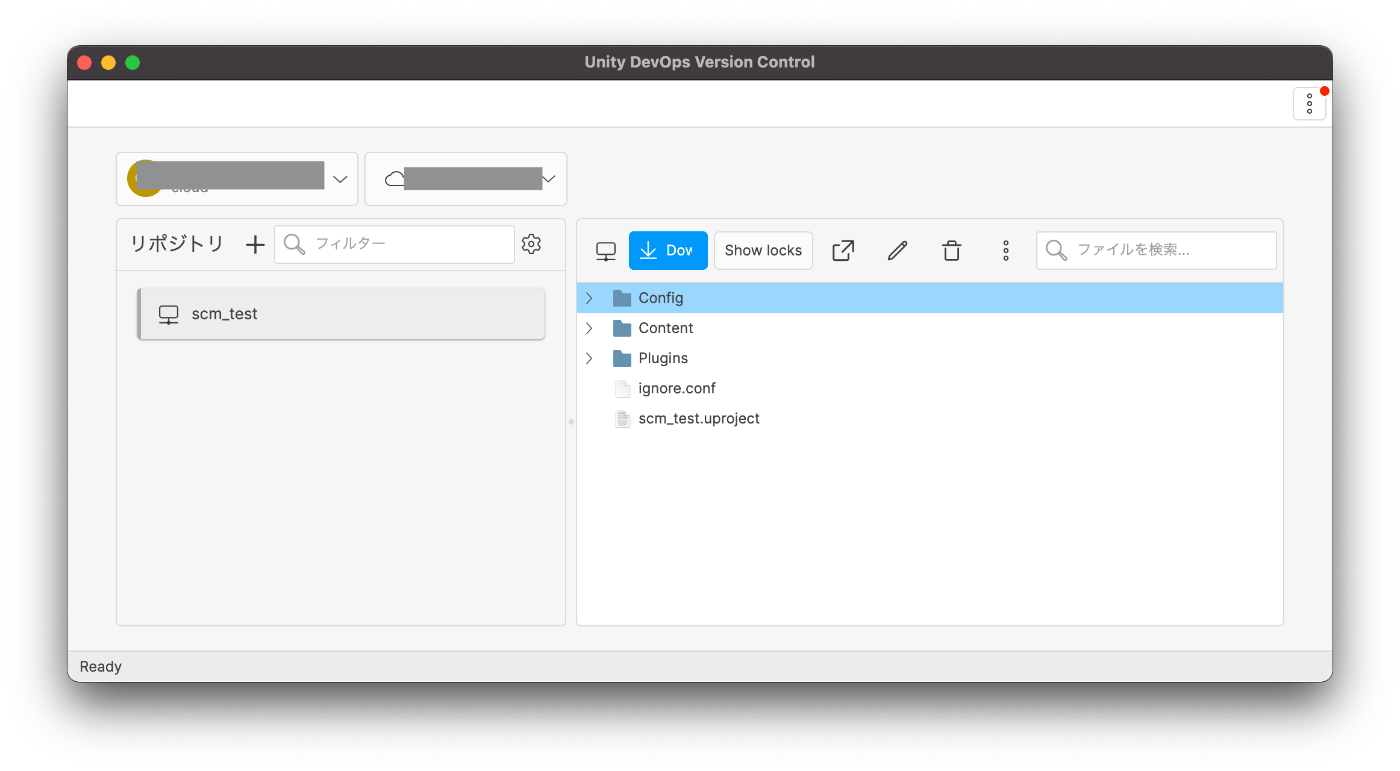Click the workspace icon beside scm_test
Screen dimensions: 1400x771
point(169,314)
